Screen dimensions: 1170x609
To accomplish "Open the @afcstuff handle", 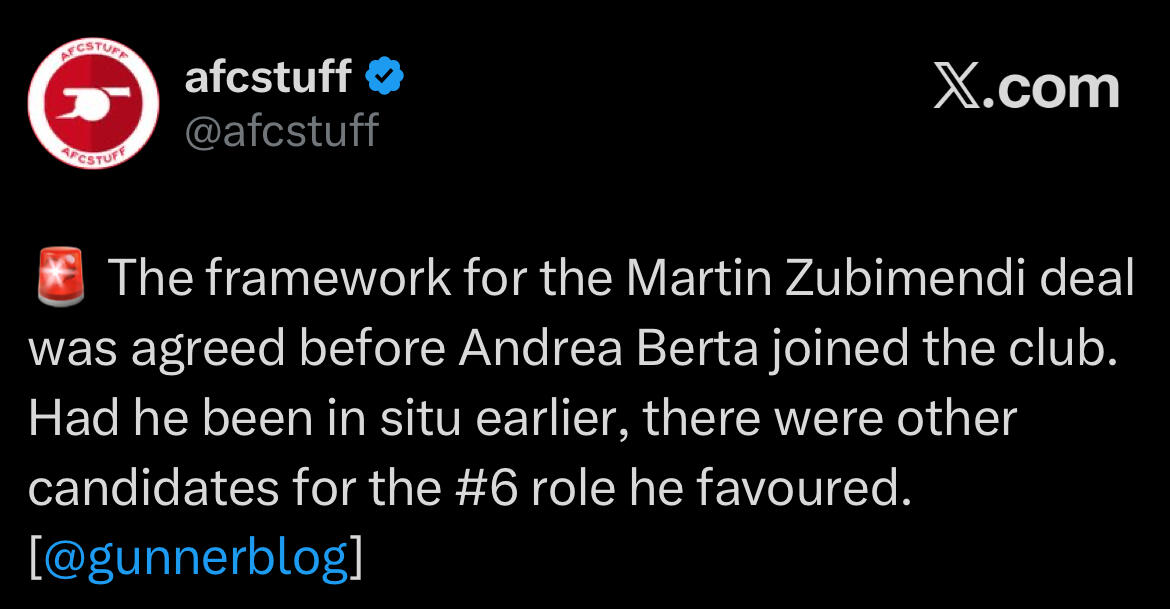I will pos(282,130).
